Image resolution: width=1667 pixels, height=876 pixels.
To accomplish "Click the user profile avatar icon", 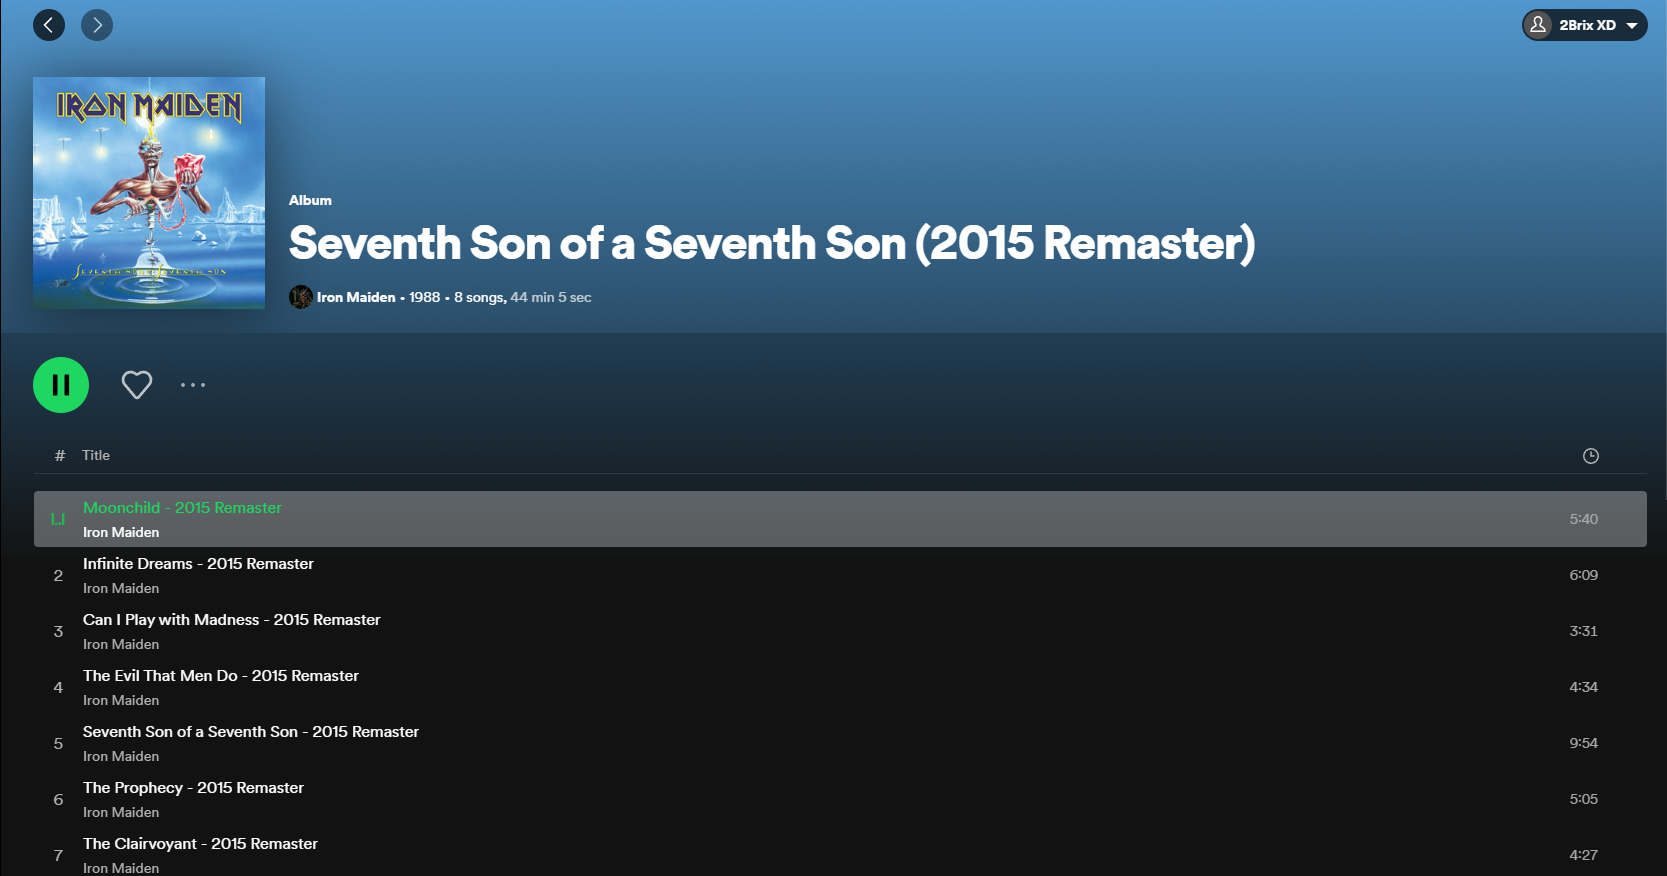I will click(1539, 25).
